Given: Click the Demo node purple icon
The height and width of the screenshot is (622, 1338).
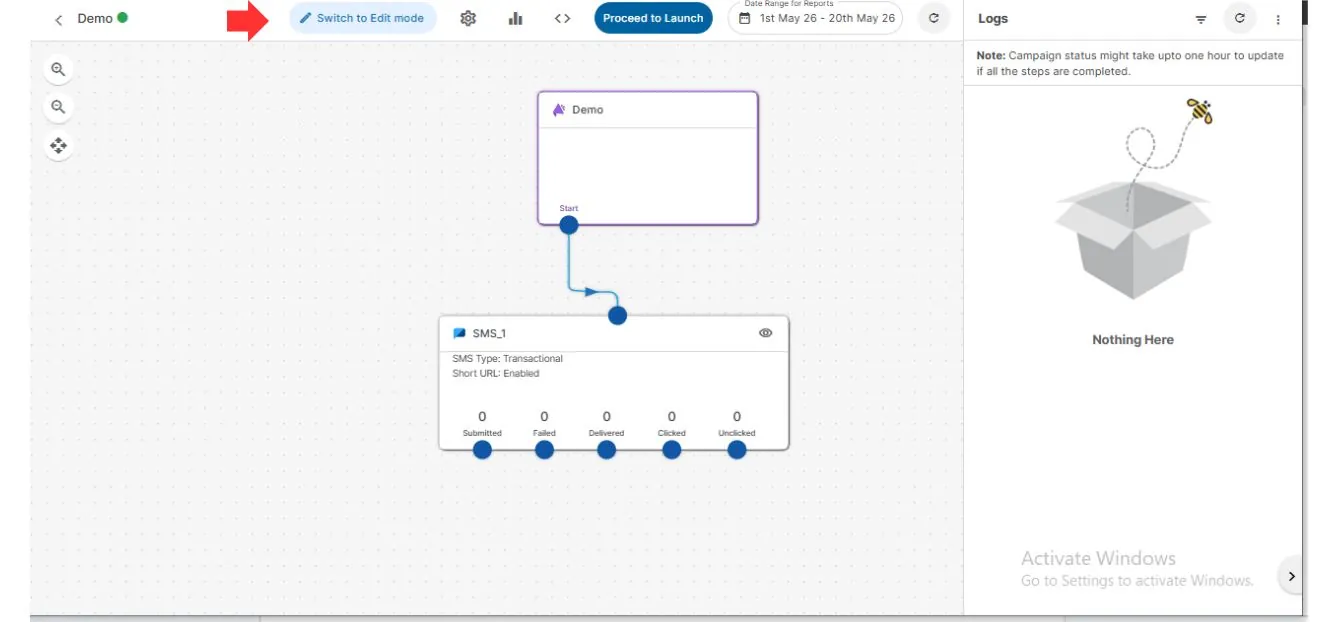Looking at the screenshot, I should 559,110.
